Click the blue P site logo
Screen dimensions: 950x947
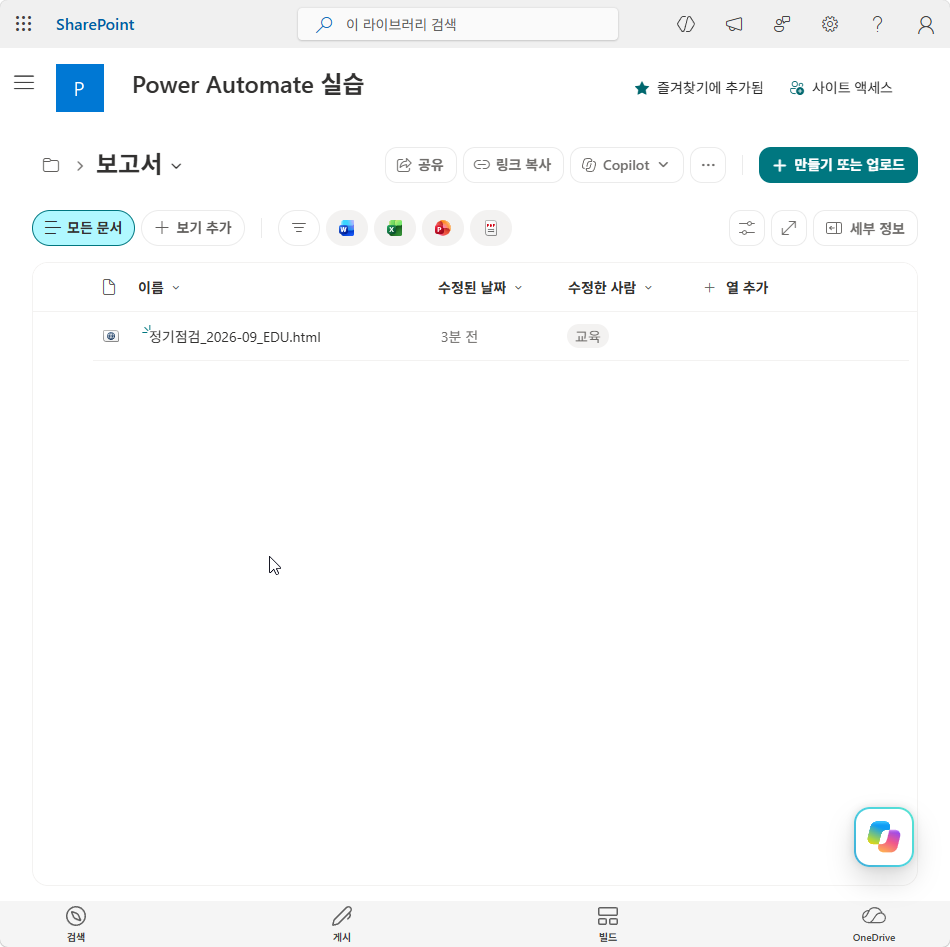tap(80, 88)
